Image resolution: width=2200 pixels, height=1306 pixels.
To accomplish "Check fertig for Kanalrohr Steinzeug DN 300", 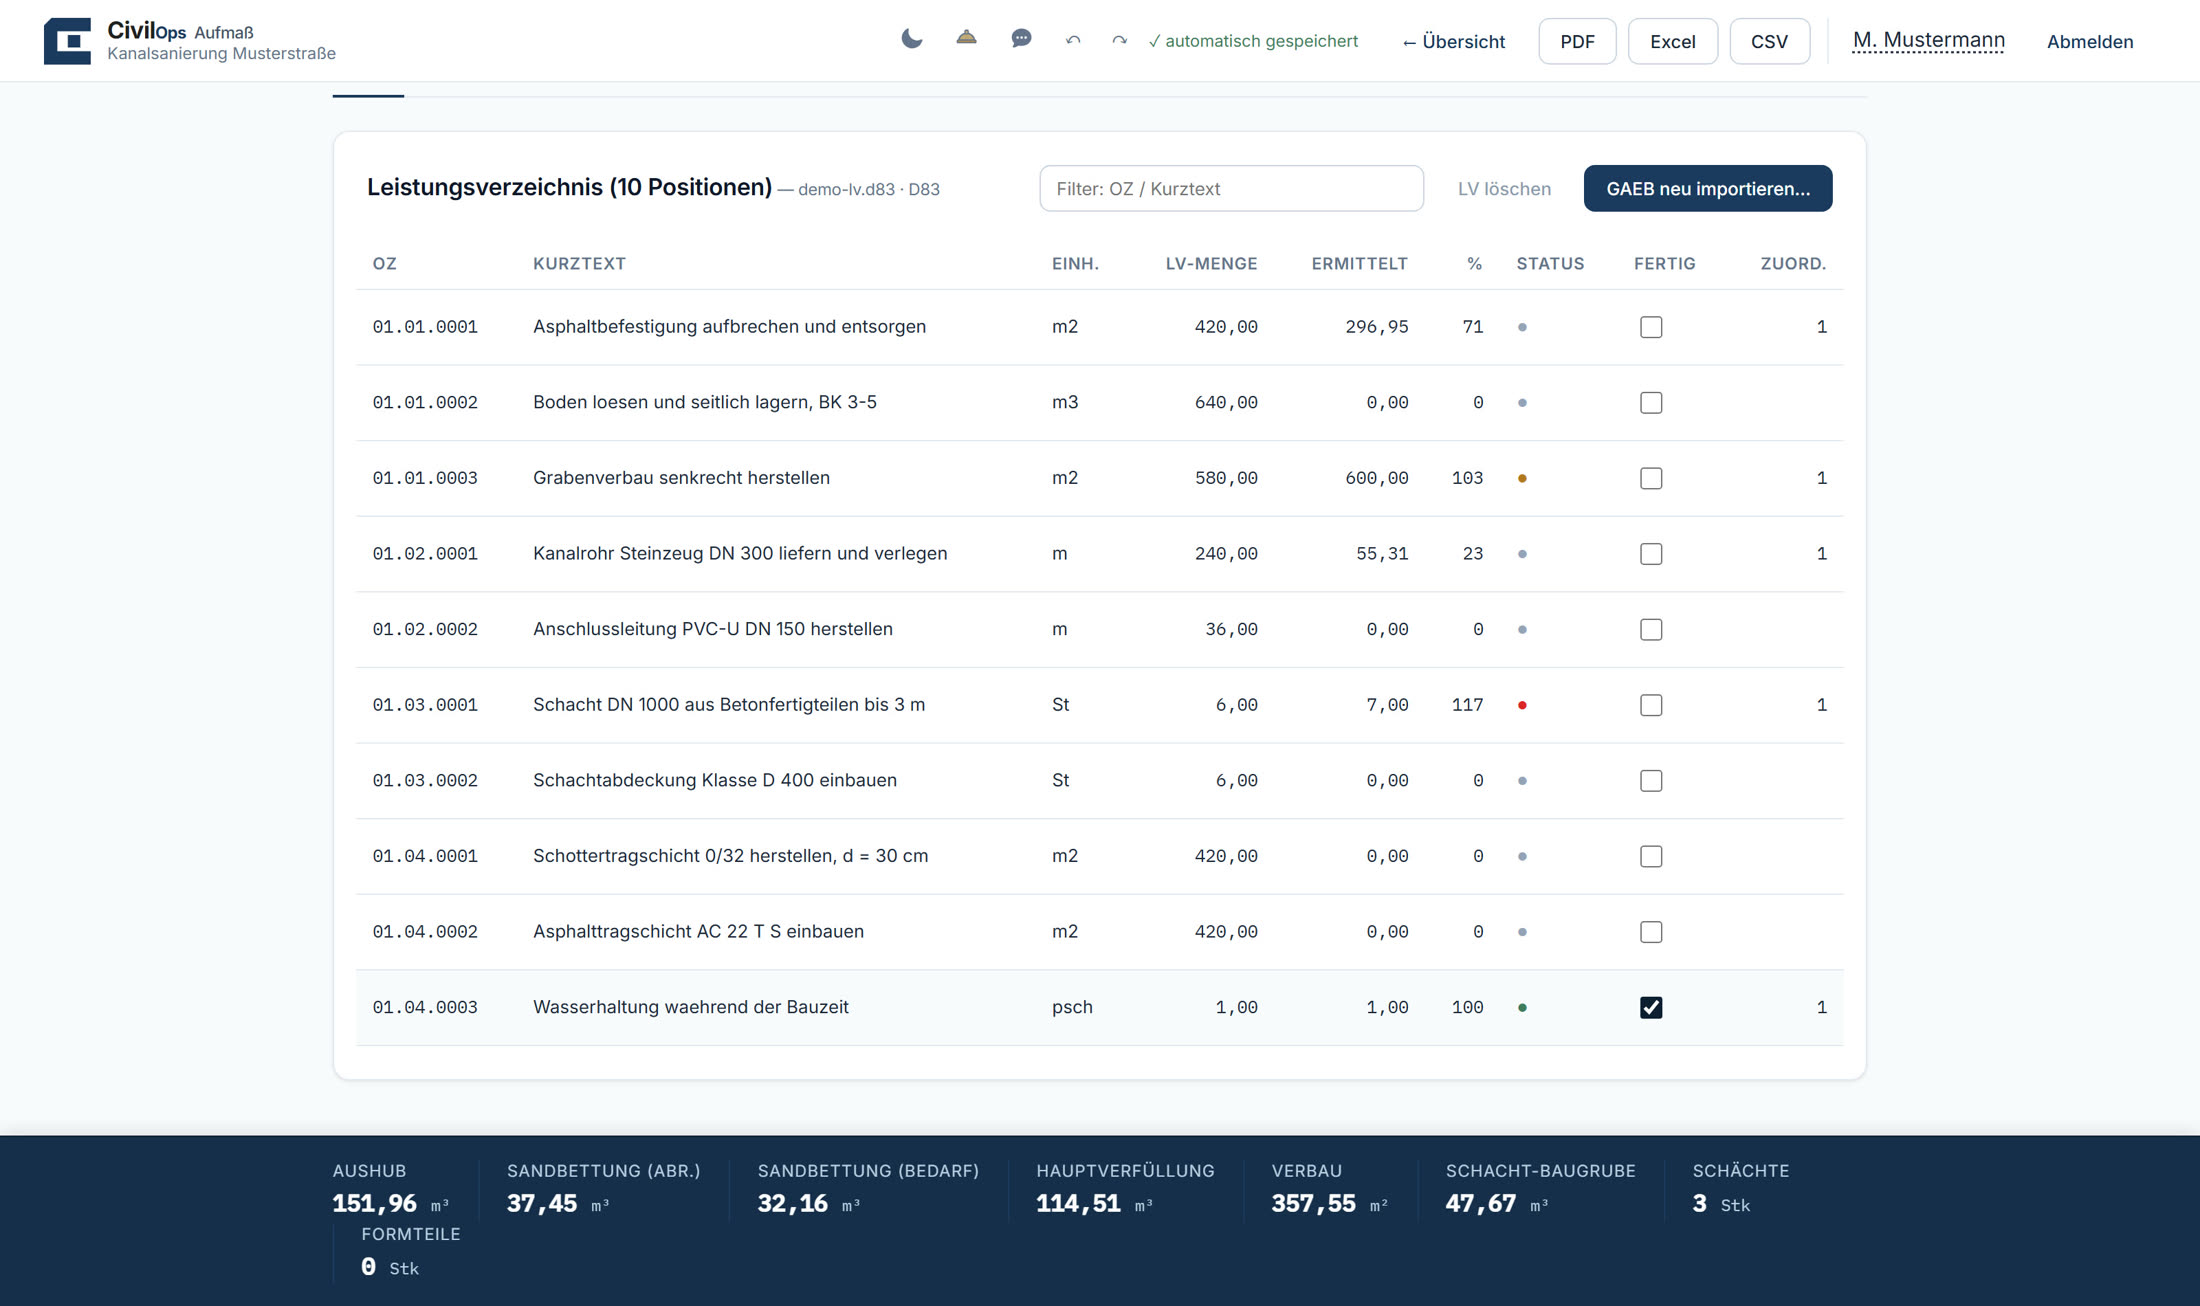I will pos(1651,554).
